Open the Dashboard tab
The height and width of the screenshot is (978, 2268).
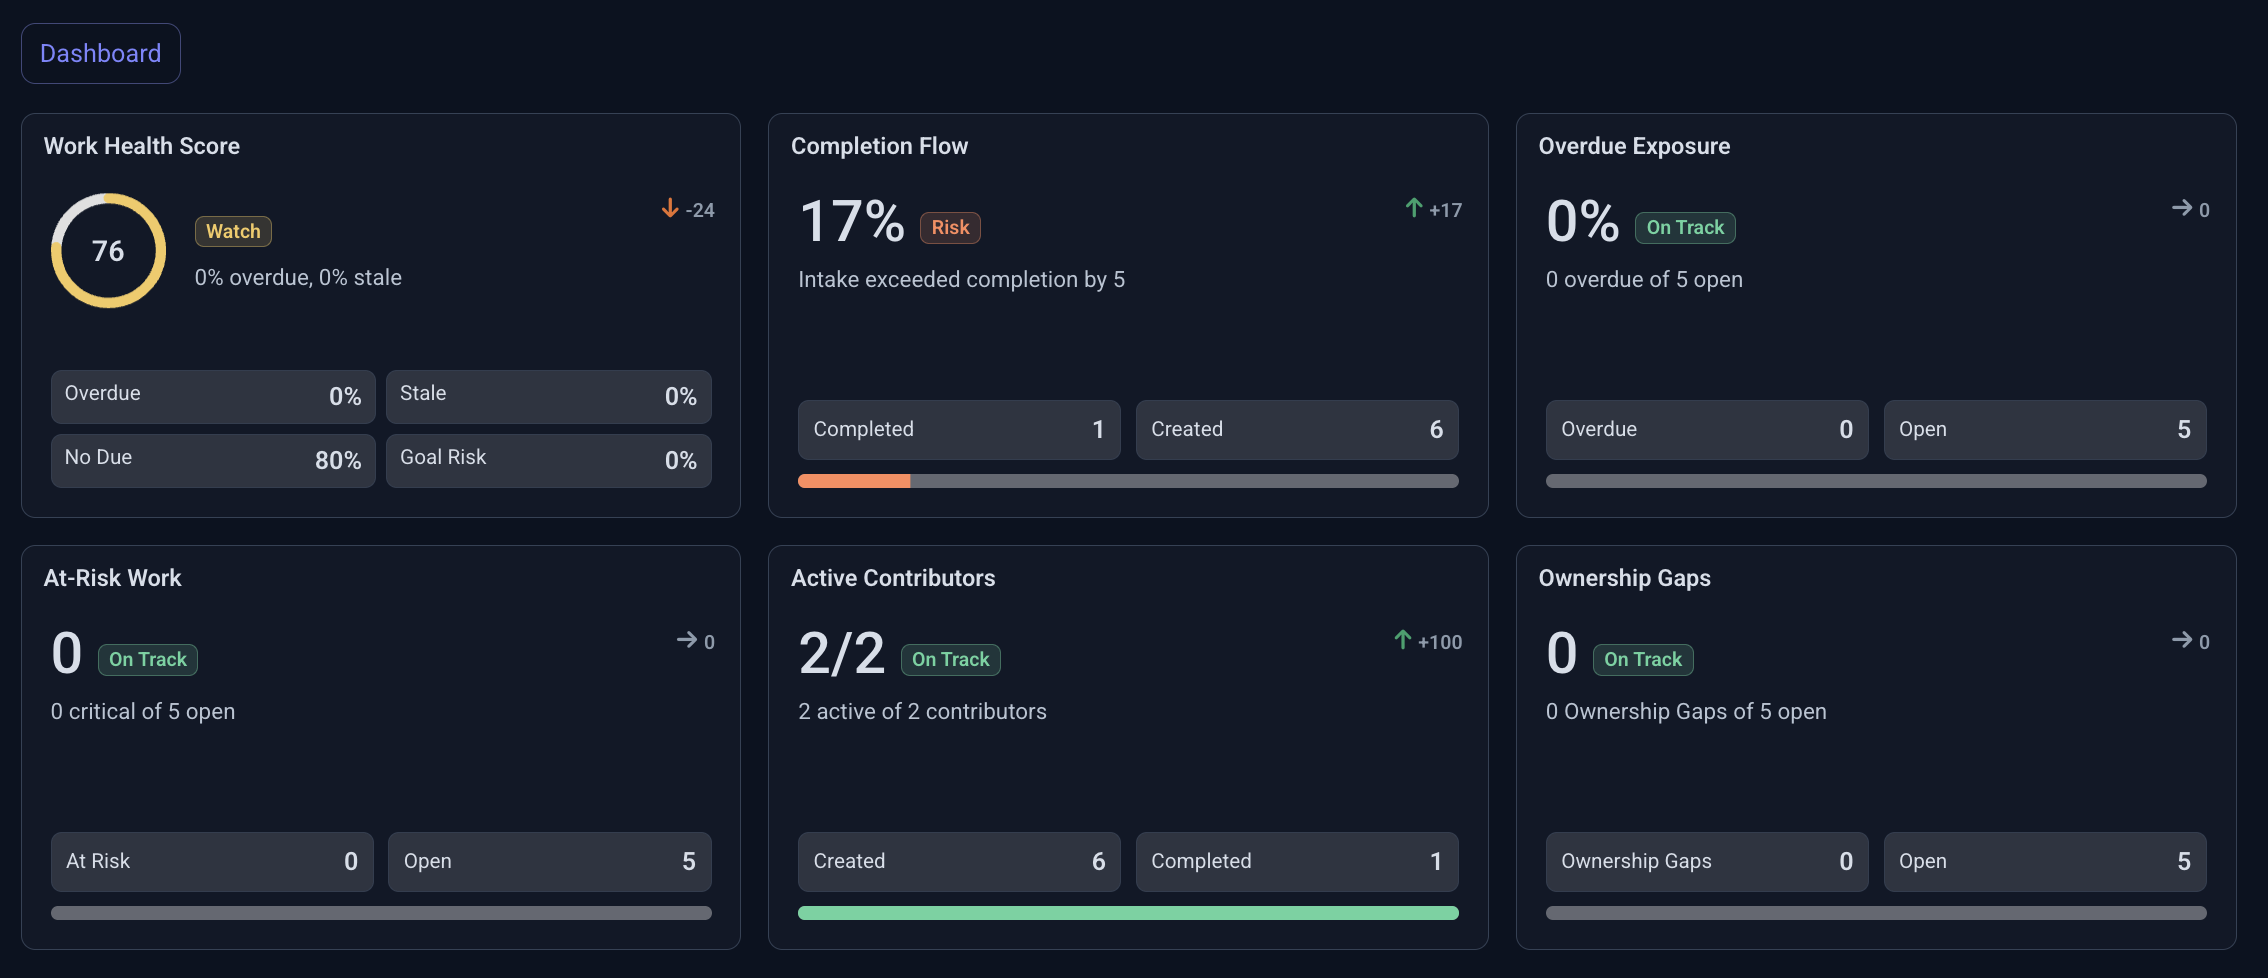click(x=100, y=53)
